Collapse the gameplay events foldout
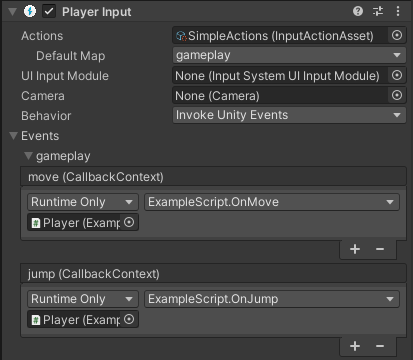 (x=28, y=156)
